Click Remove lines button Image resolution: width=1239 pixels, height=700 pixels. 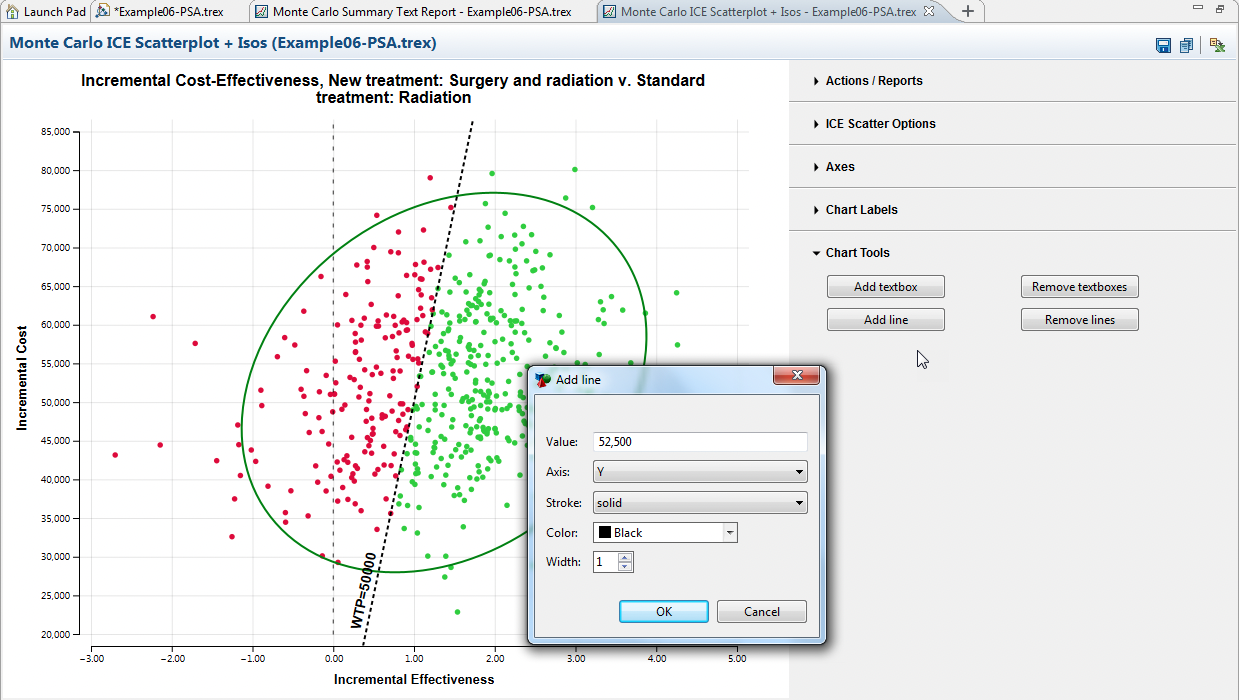(1079, 319)
